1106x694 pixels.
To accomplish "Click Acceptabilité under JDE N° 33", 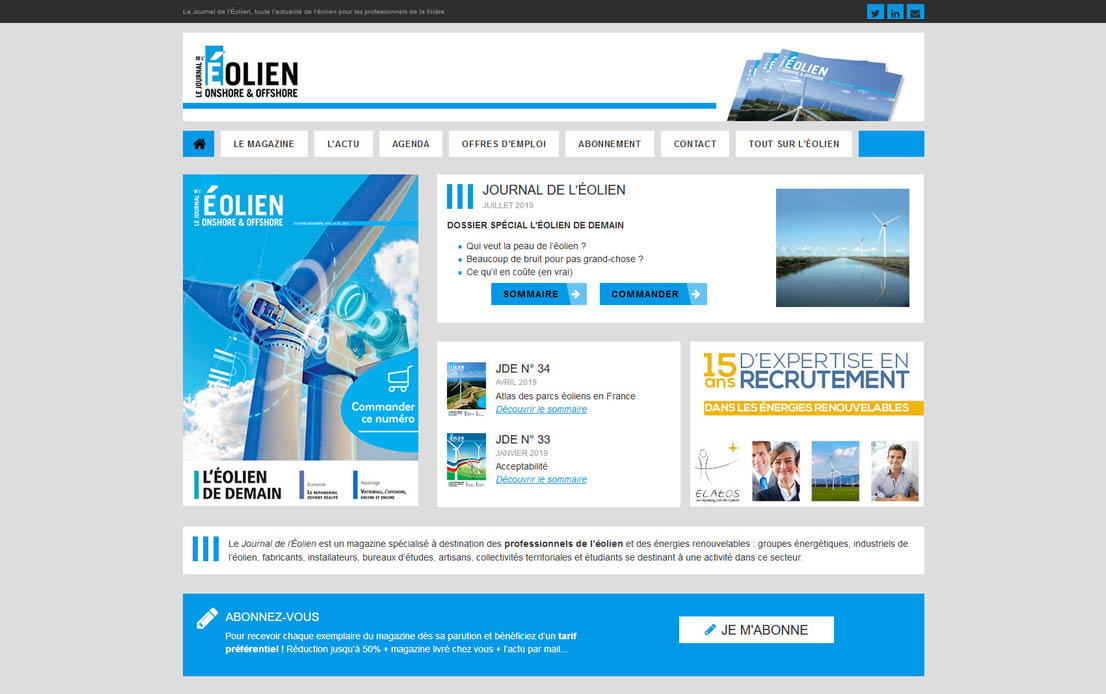I will [521, 467].
